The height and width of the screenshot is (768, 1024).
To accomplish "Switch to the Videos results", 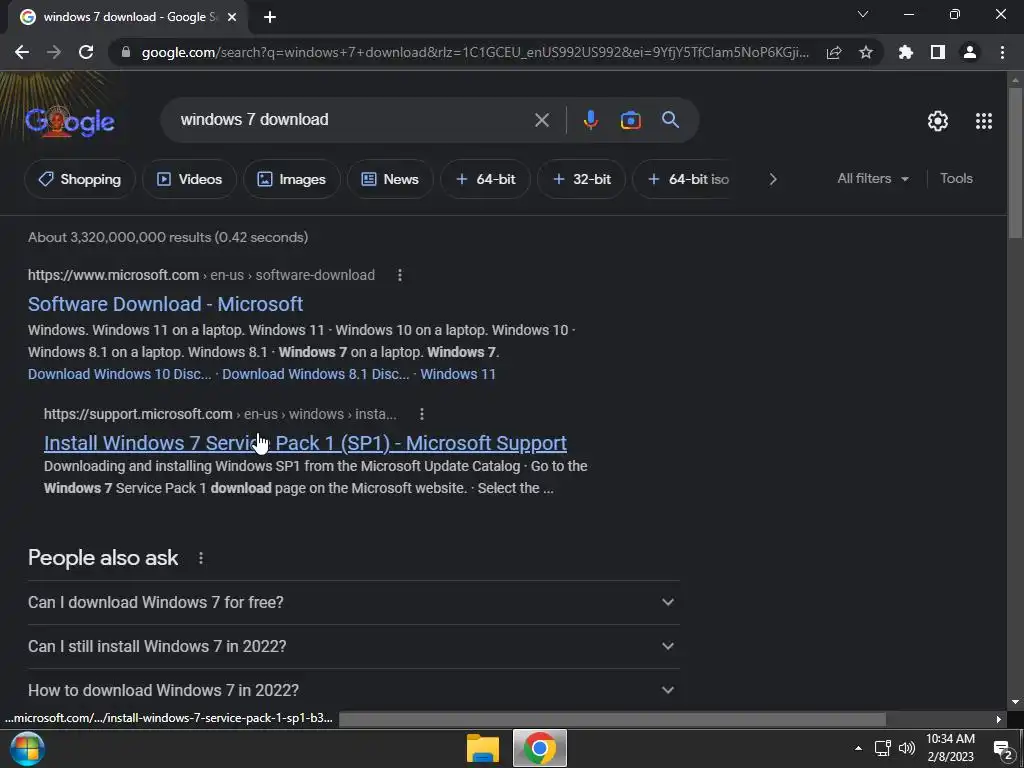I will tap(189, 179).
